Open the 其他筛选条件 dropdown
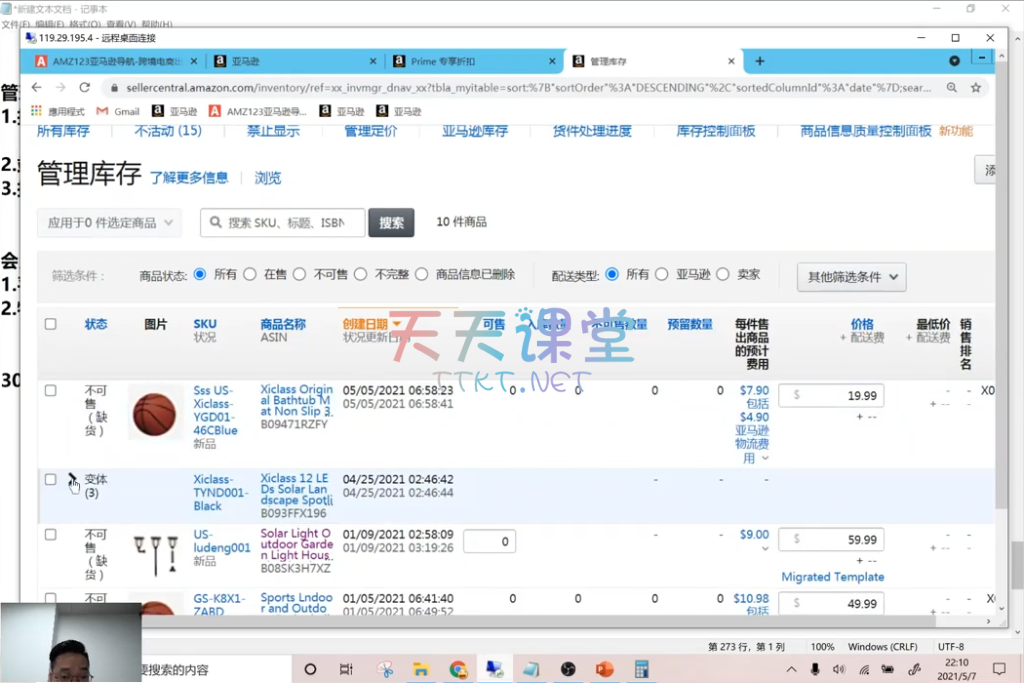This screenshot has width=1024, height=683. [851, 277]
